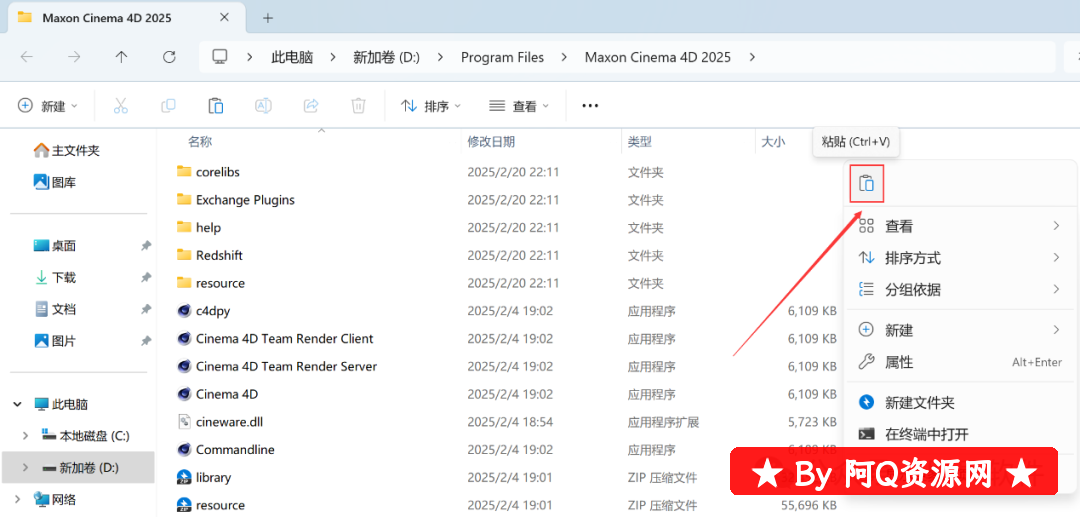
Task: Click the Copy icon in the toolbar
Action: click(x=168, y=106)
